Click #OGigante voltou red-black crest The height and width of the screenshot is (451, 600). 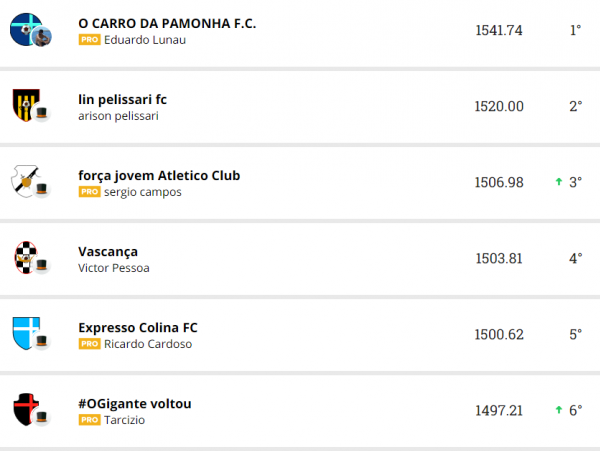24,409
